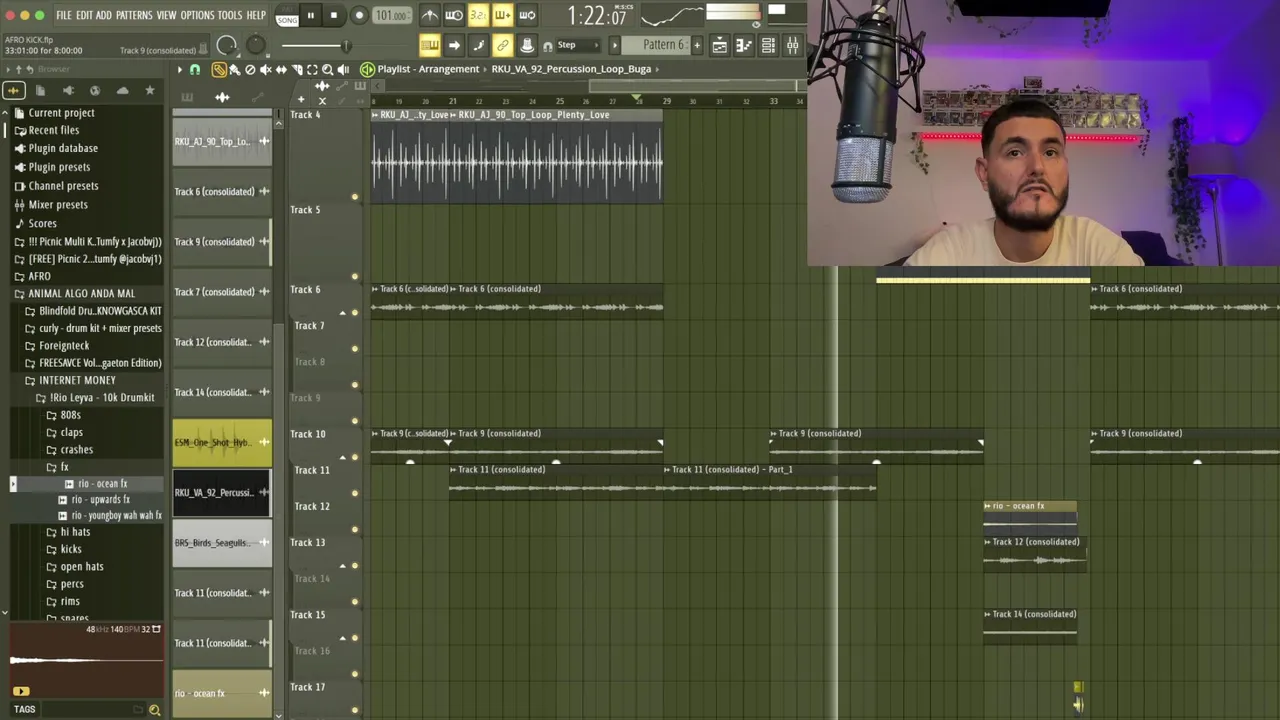Collapse the Track 6 group arrow
This screenshot has height=720, width=1280.
coord(343,313)
